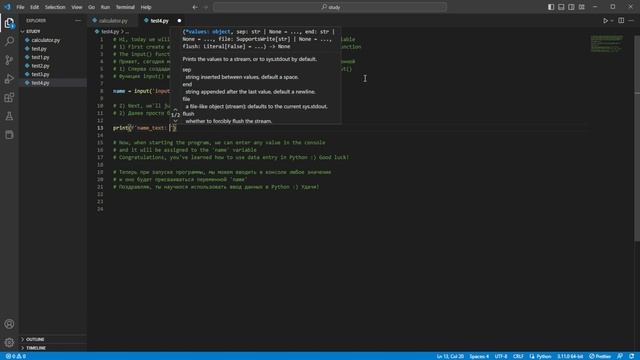Switch to the calculator.py editor tab

click(112, 20)
